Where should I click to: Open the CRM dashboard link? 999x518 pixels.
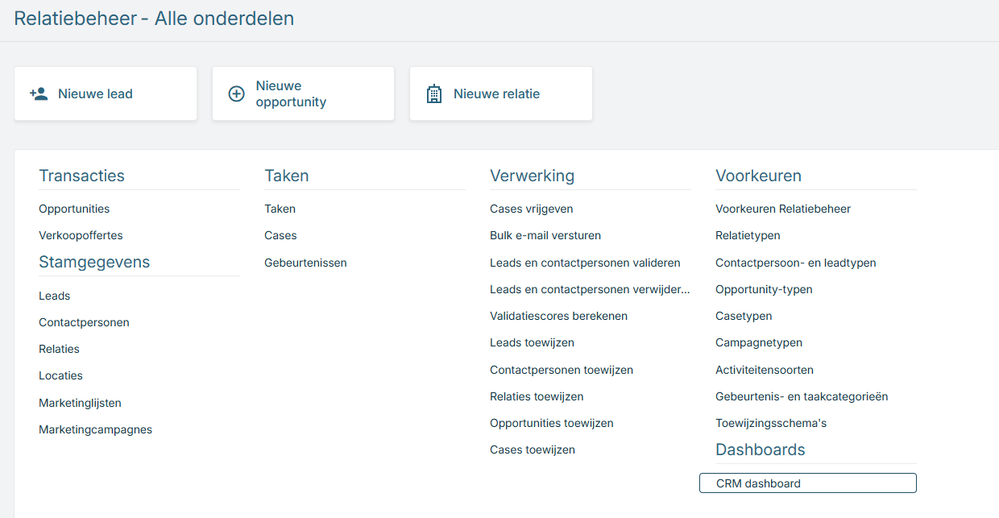758,484
